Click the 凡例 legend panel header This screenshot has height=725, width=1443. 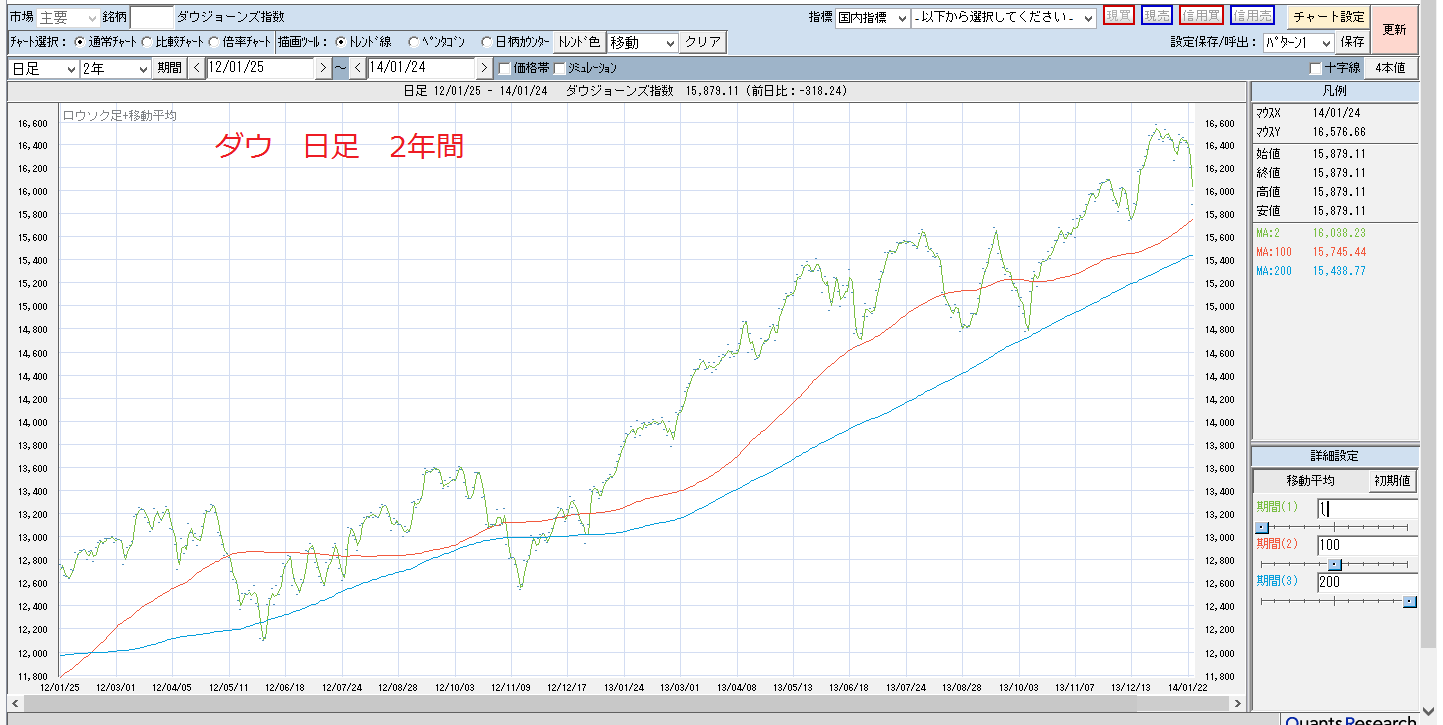click(x=1335, y=91)
